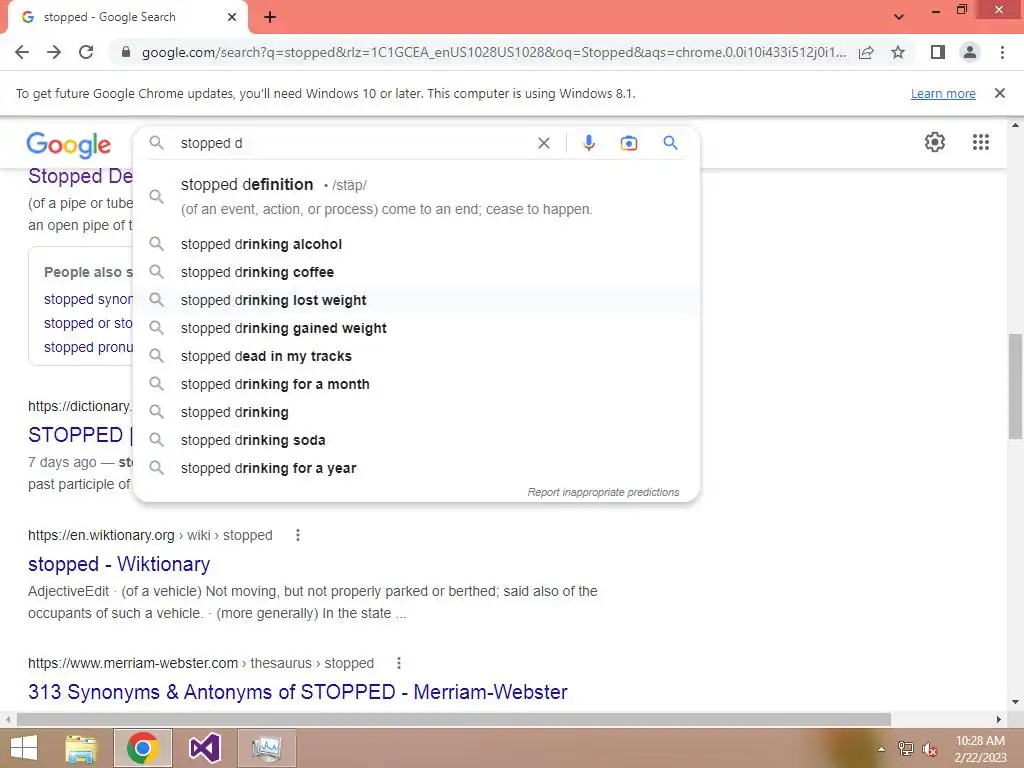Select 'stopped drinking for a month' suggestion
1024x768 pixels.
coord(416,385)
